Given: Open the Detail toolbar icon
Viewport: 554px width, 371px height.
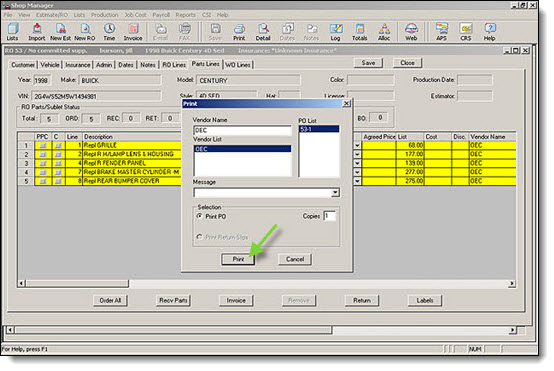Looking at the screenshot, I should point(263,32).
